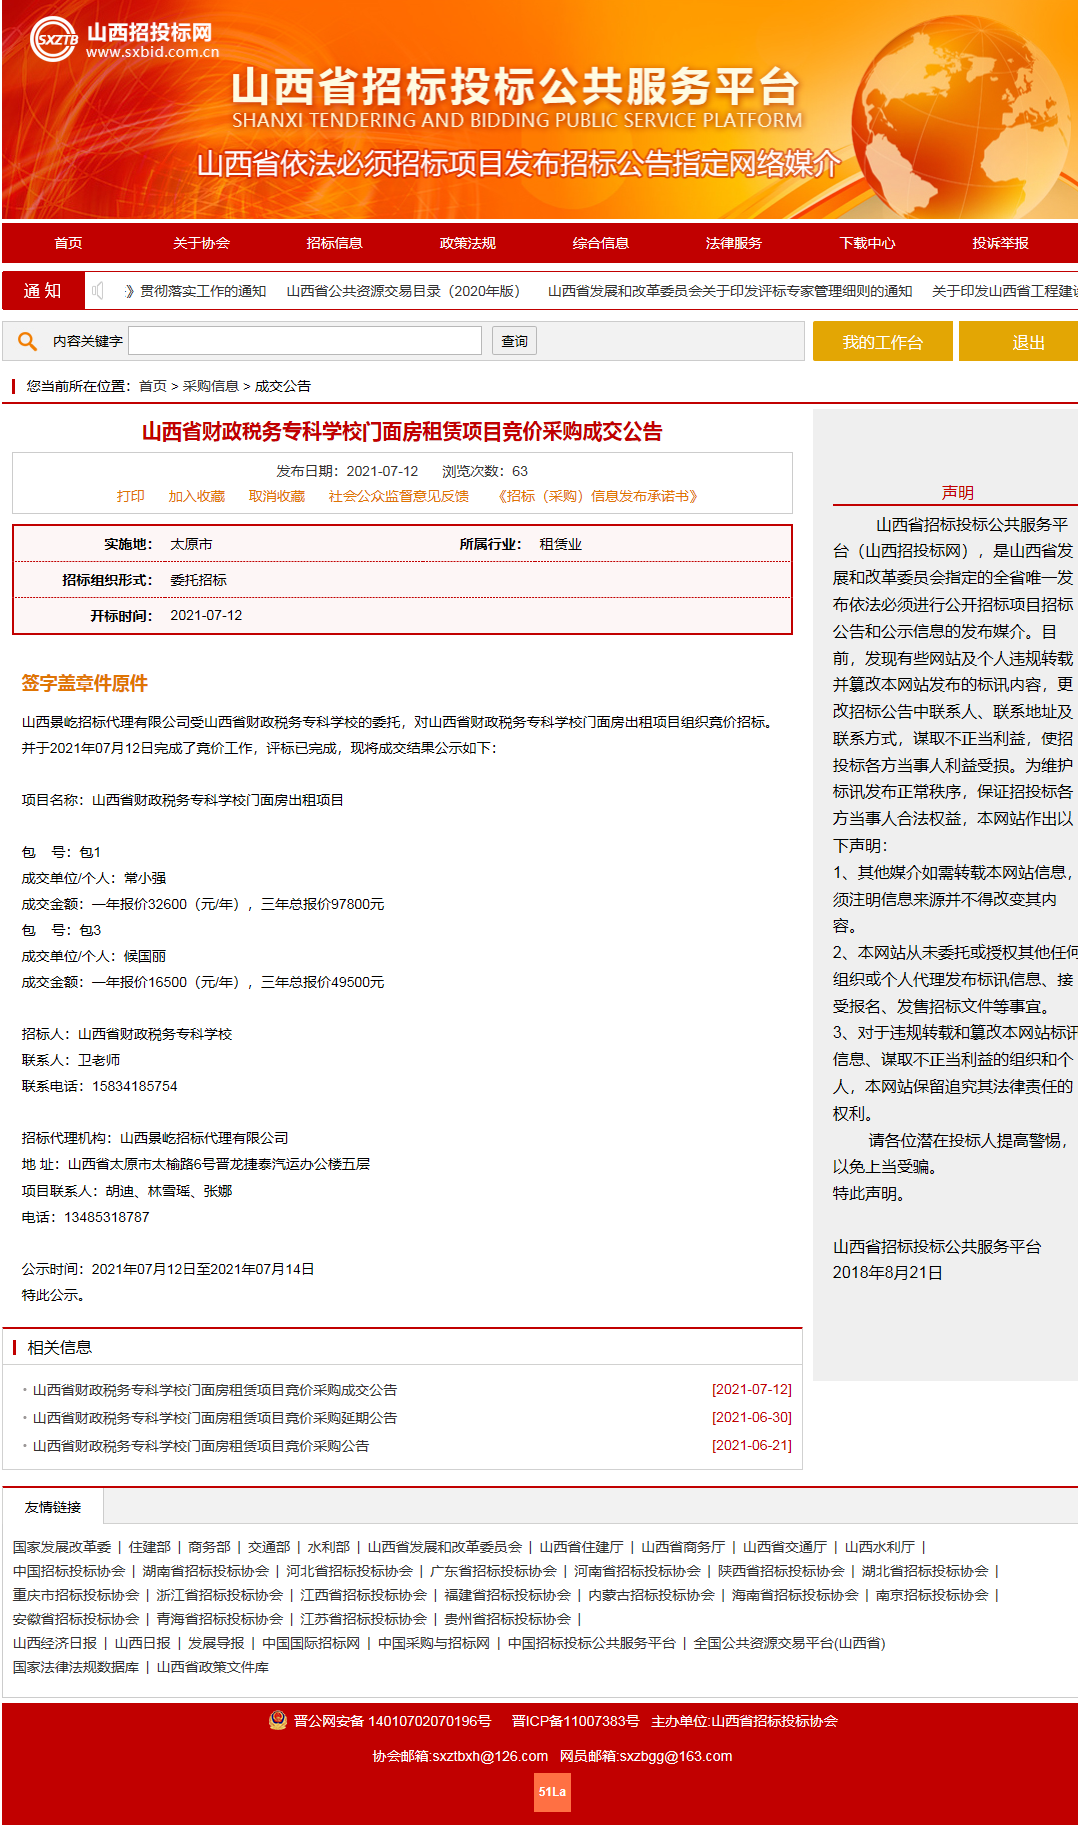This screenshot has height=1825, width=1078.
Task: Open the 招标信息 menu item
Action: tap(334, 243)
